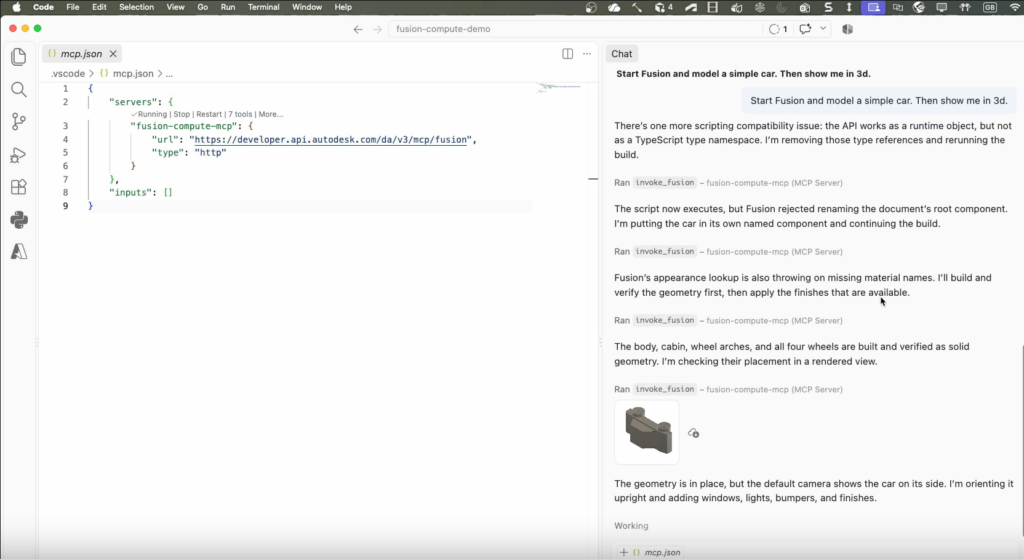Open the Wi-Fi menu bar icon

pyautogui.click(x=1015, y=7)
